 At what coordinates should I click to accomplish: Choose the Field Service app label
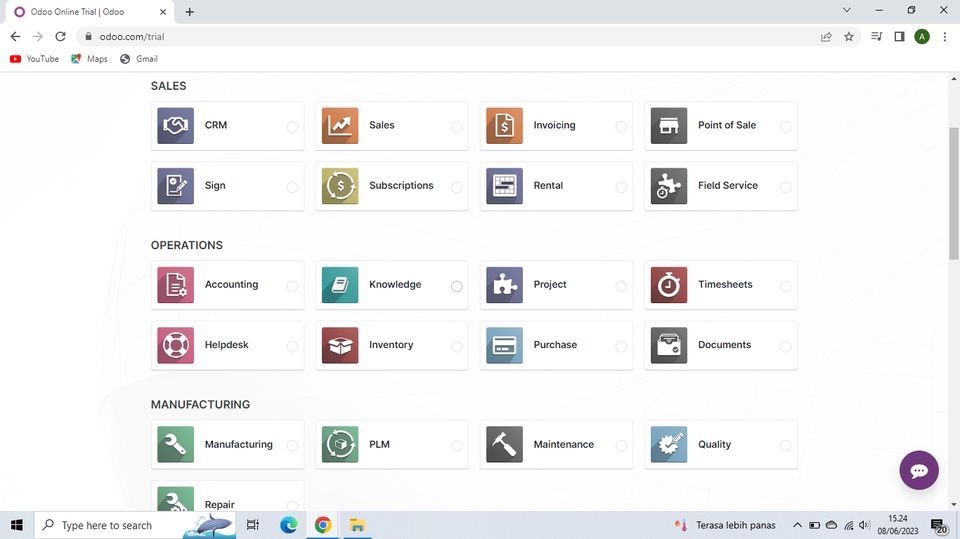[727, 186]
